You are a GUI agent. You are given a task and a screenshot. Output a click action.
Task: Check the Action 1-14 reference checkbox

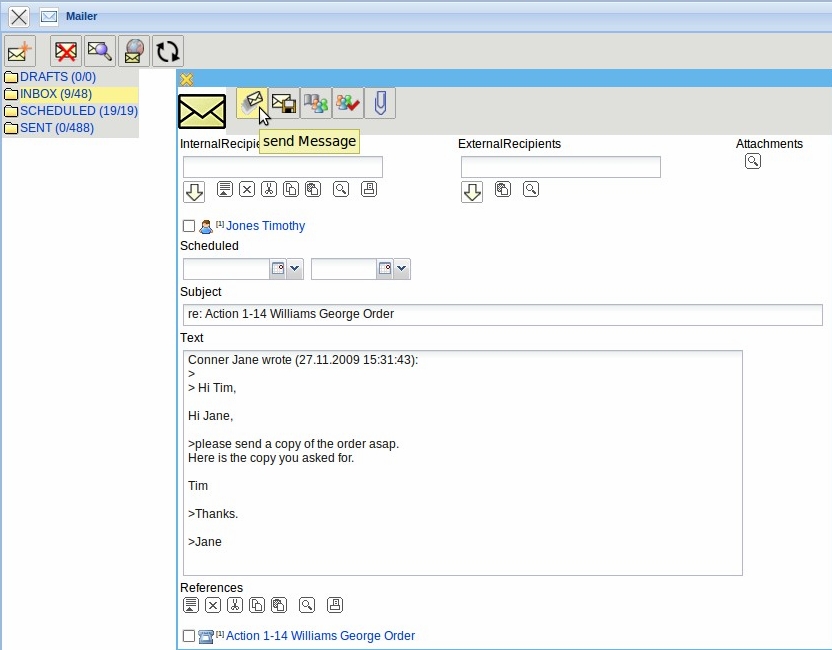(x=189, y=636)
